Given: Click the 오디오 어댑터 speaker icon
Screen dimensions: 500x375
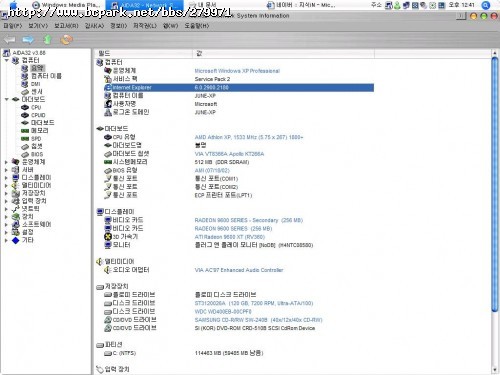Looking at the screenshot, I should coord(108,270).
